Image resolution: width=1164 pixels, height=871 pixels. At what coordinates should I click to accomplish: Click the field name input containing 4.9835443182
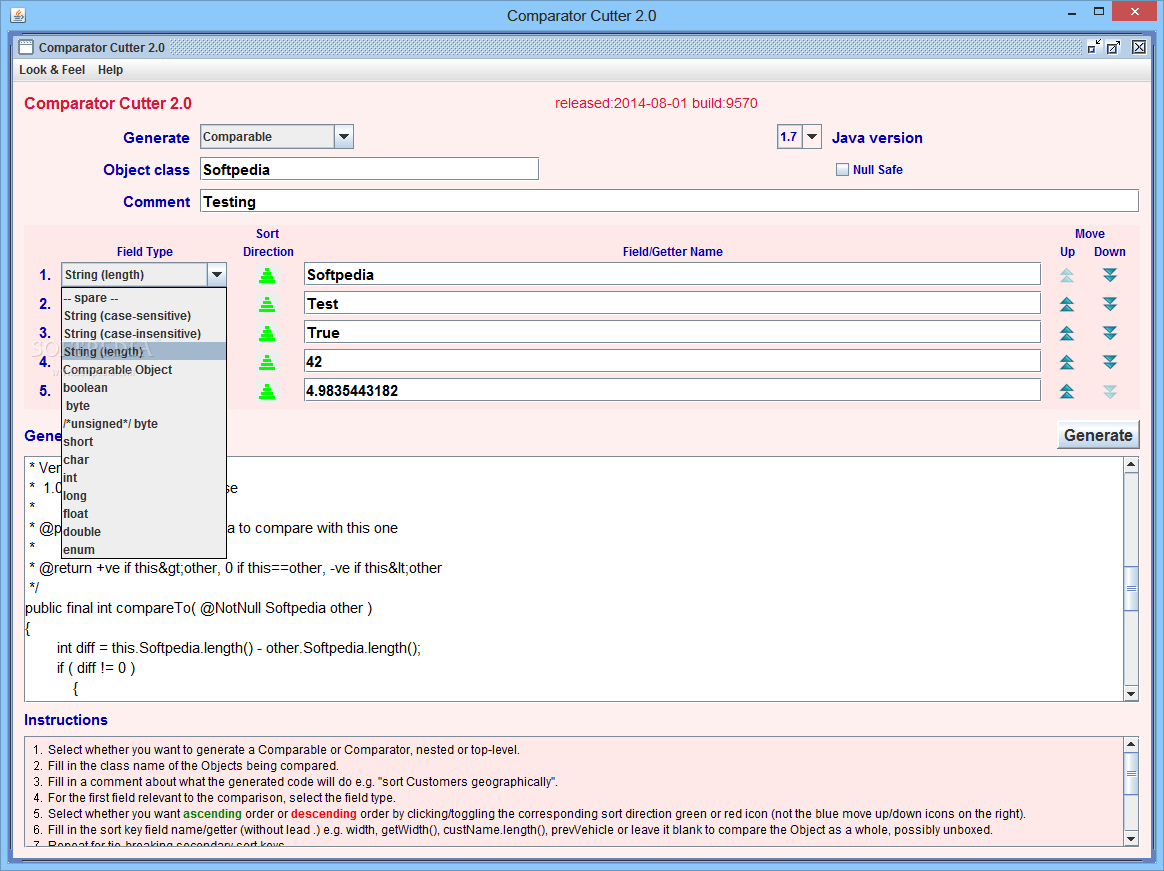[672, 391]
